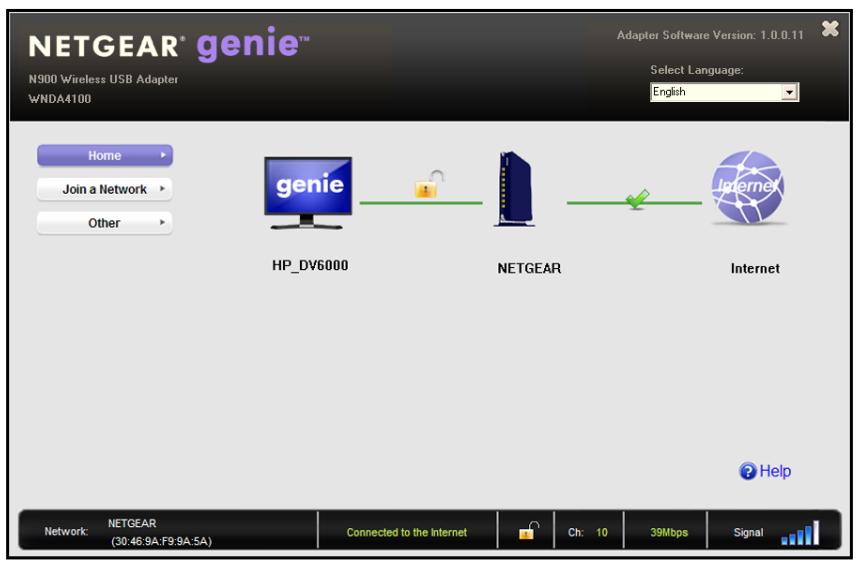Click the Ch: label in the status bar
The image size is (856, 562).
575,533
